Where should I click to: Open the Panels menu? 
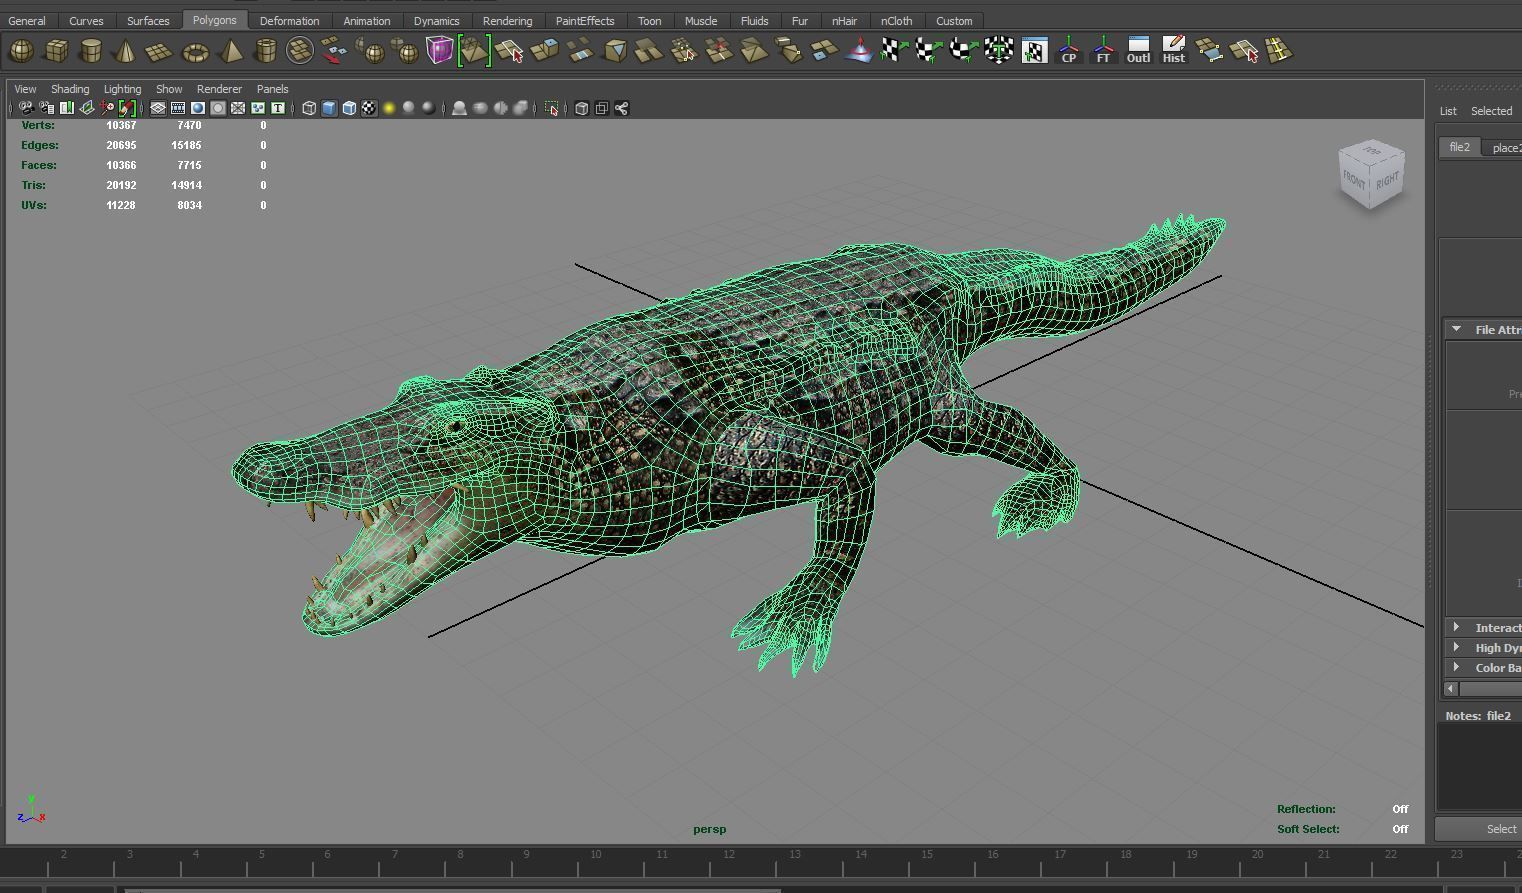click(272, 89)
